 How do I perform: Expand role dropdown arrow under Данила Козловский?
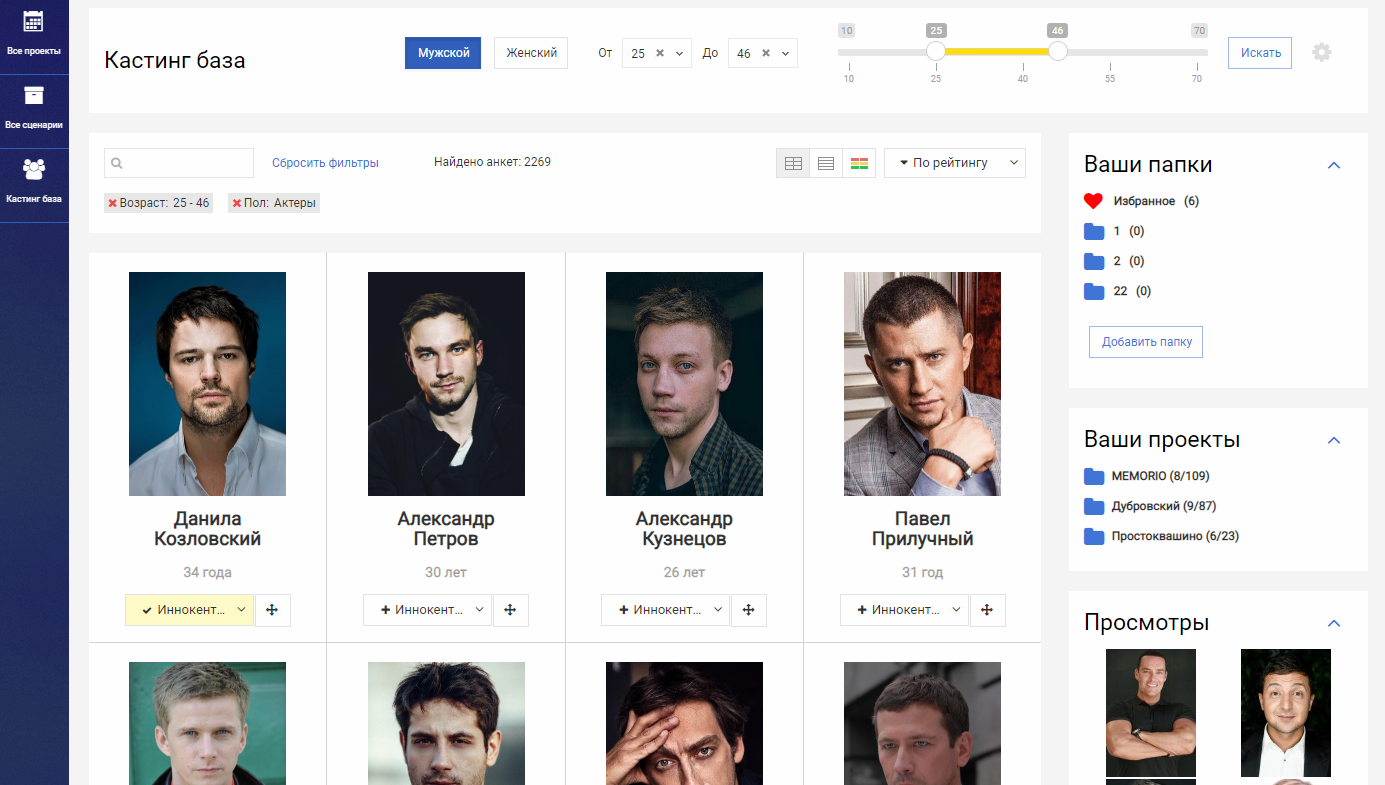[x=242, y=610]
